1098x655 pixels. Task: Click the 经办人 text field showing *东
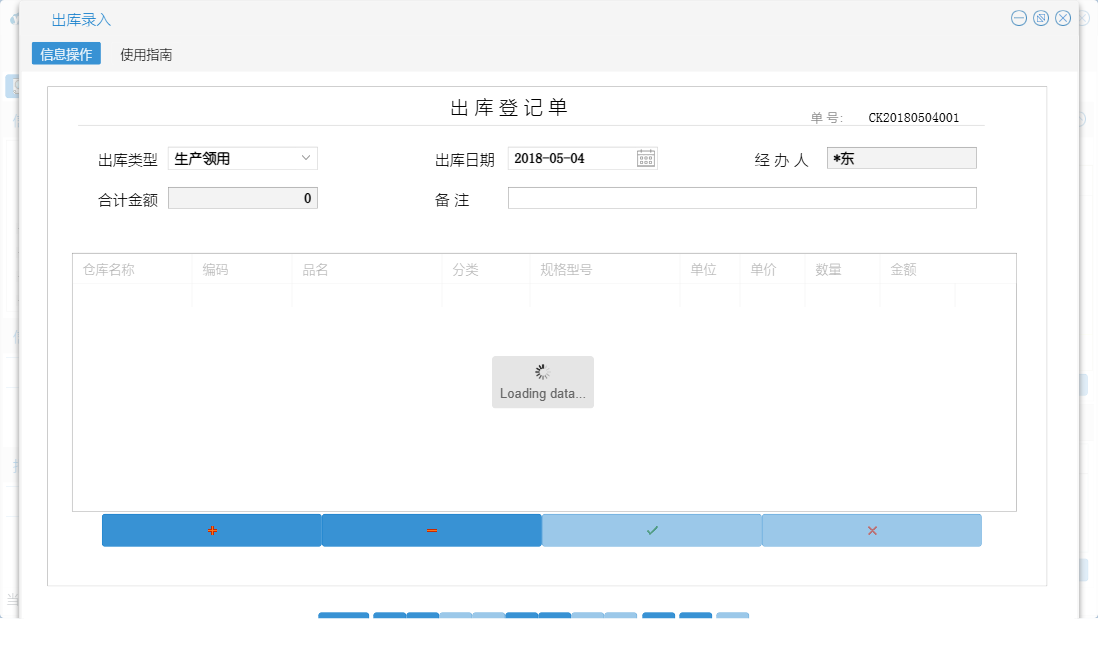[x=900, y=157]
